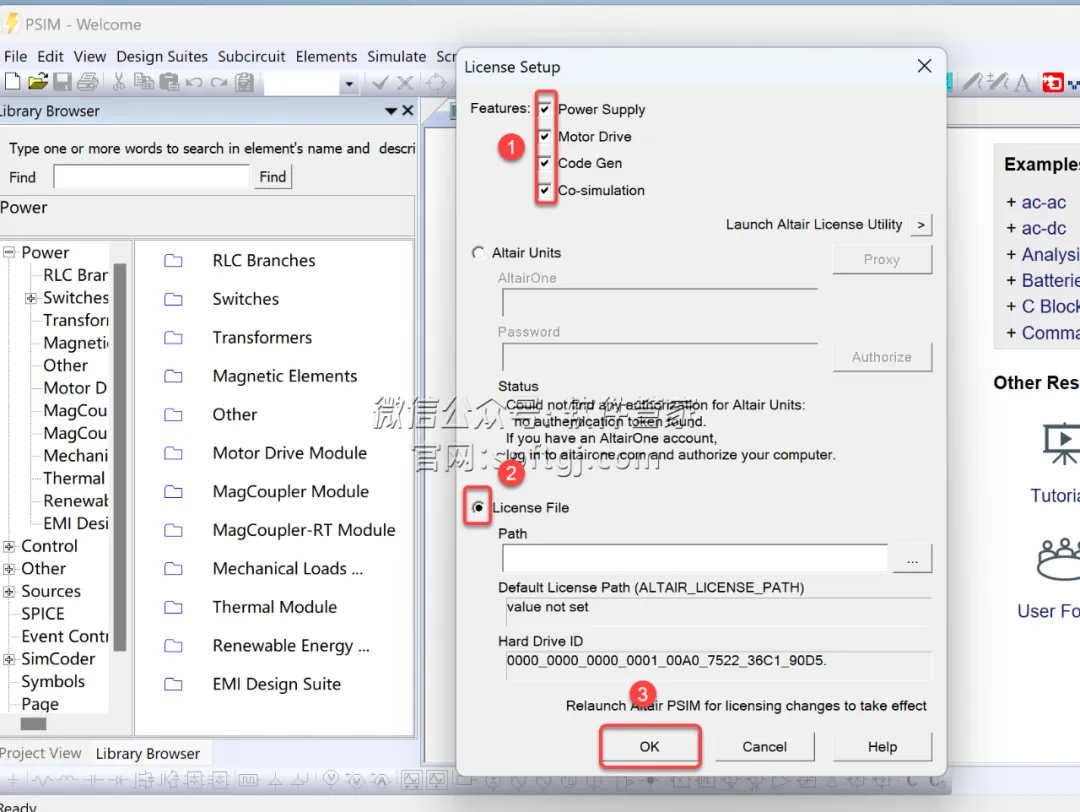Select the square-wave source element icon
The image size is (1080, 812).
click(x=249, y=780)
